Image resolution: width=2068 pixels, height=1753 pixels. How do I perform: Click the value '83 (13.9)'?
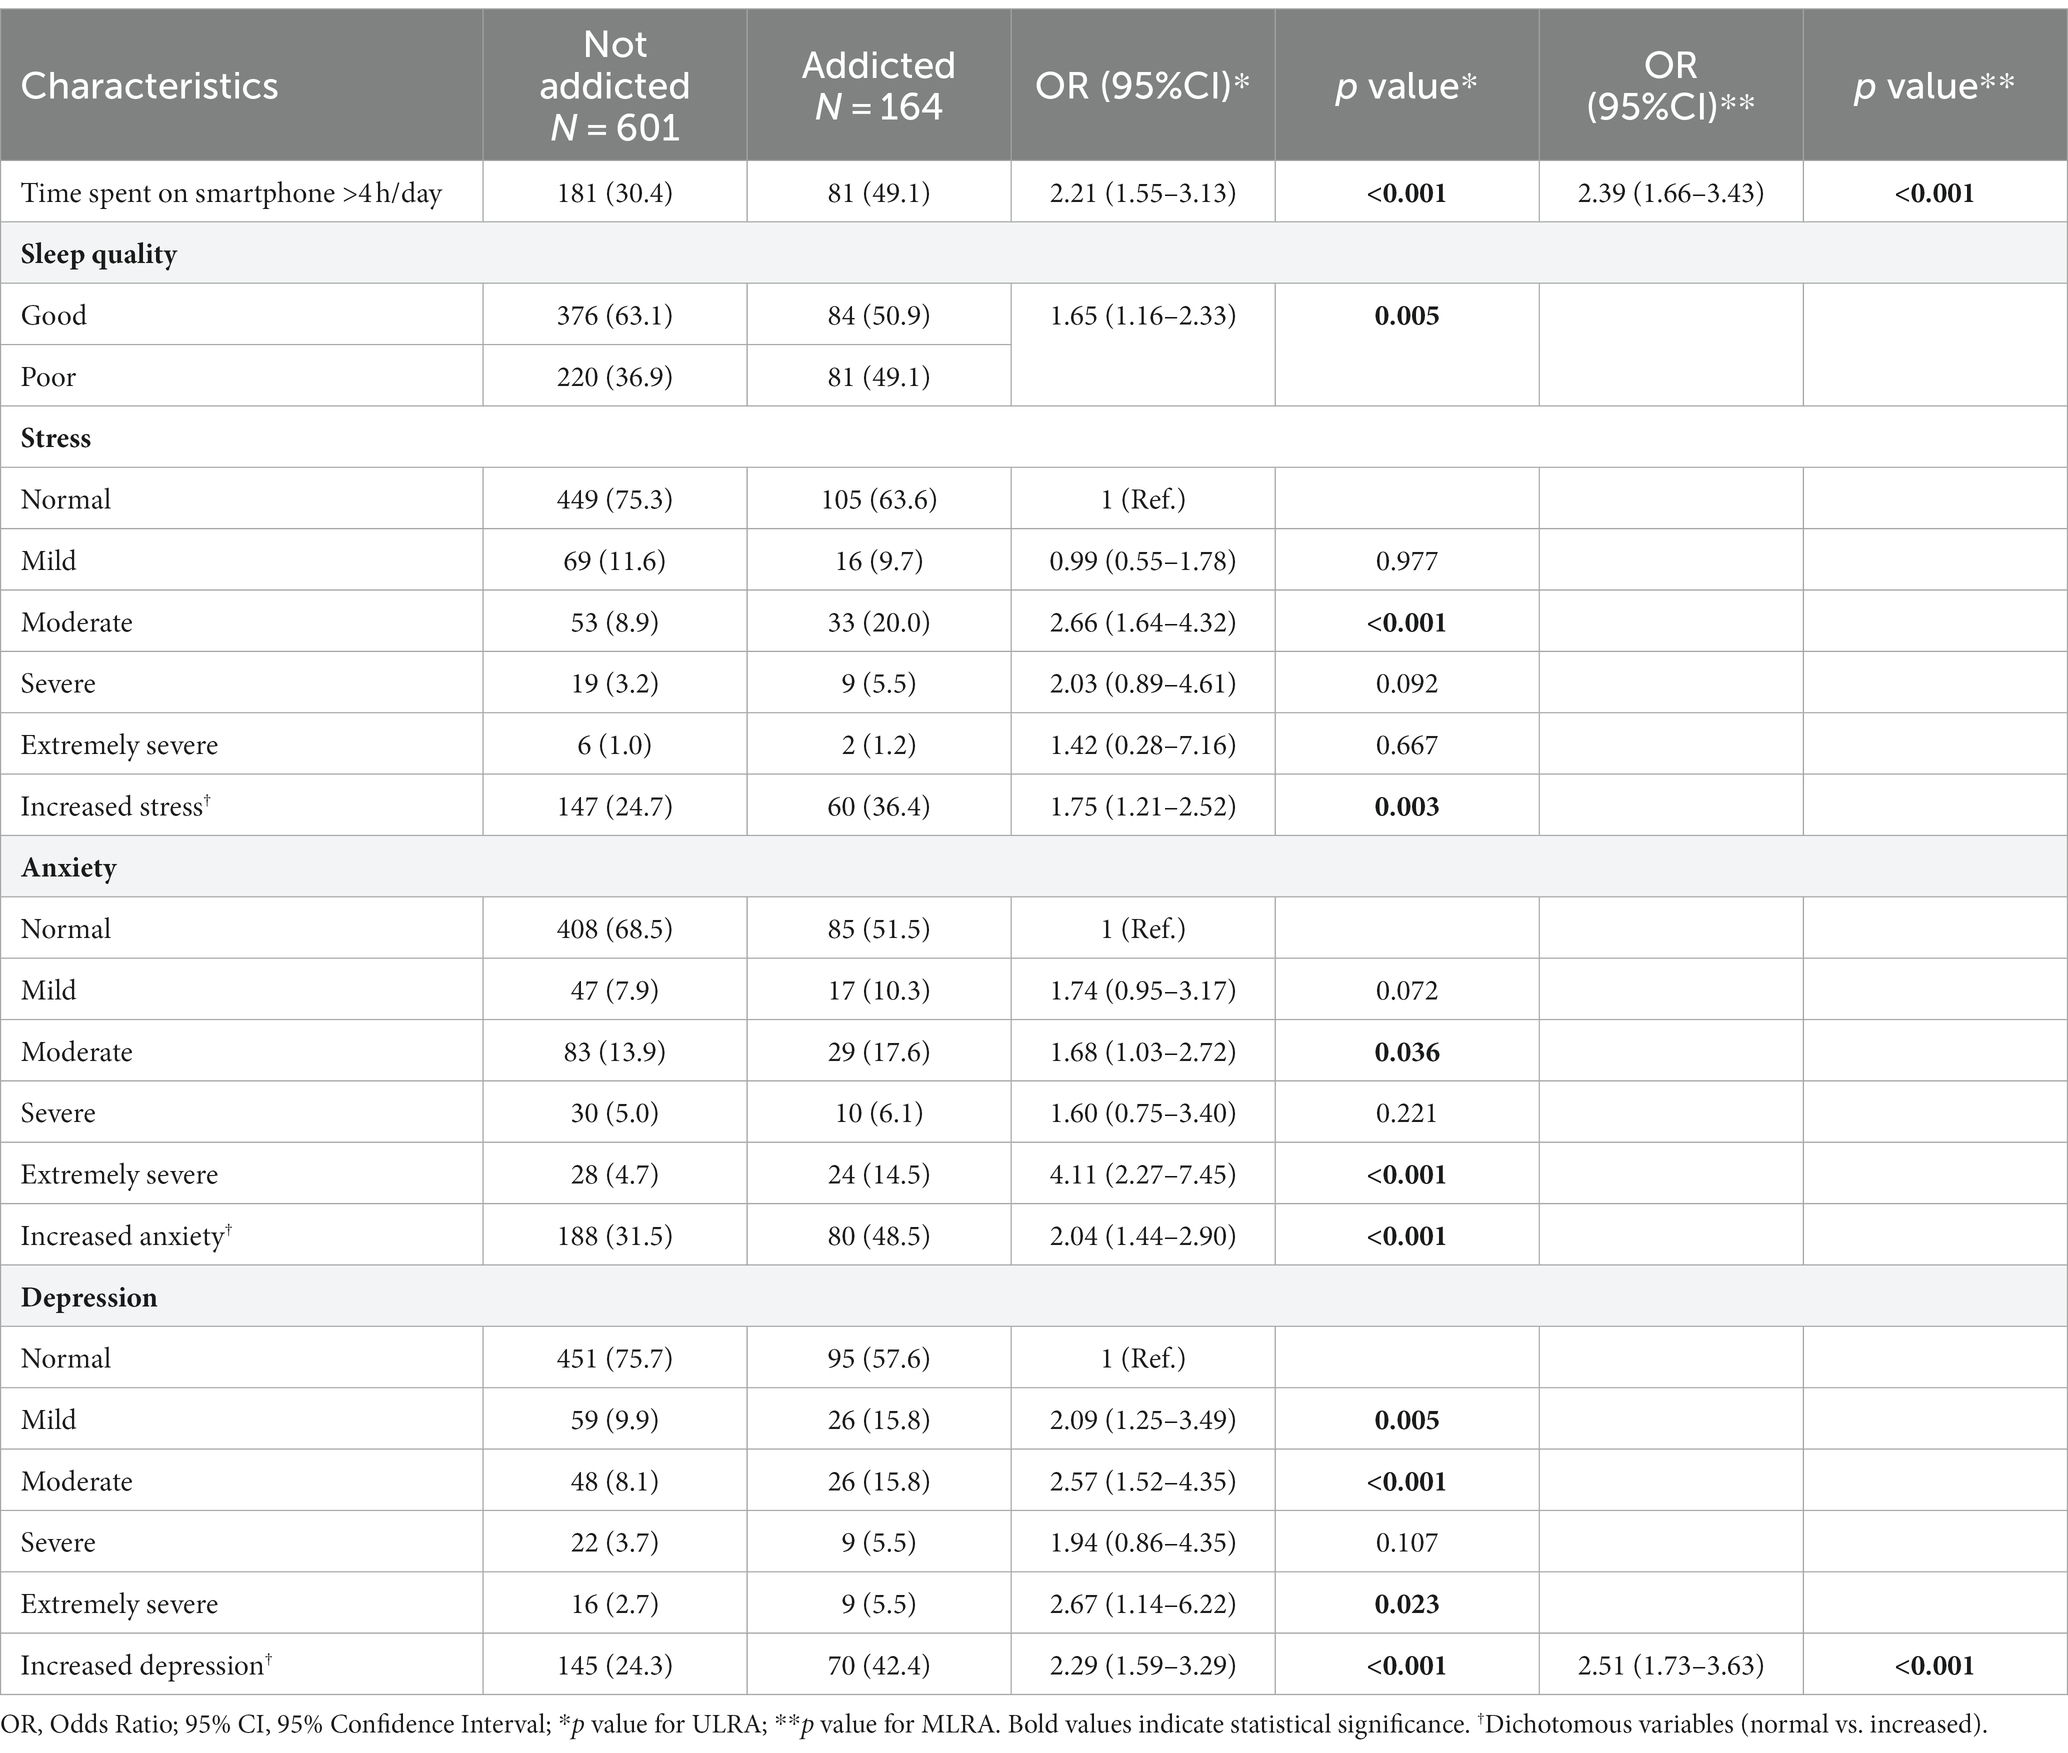click(x=614, y=1052)
